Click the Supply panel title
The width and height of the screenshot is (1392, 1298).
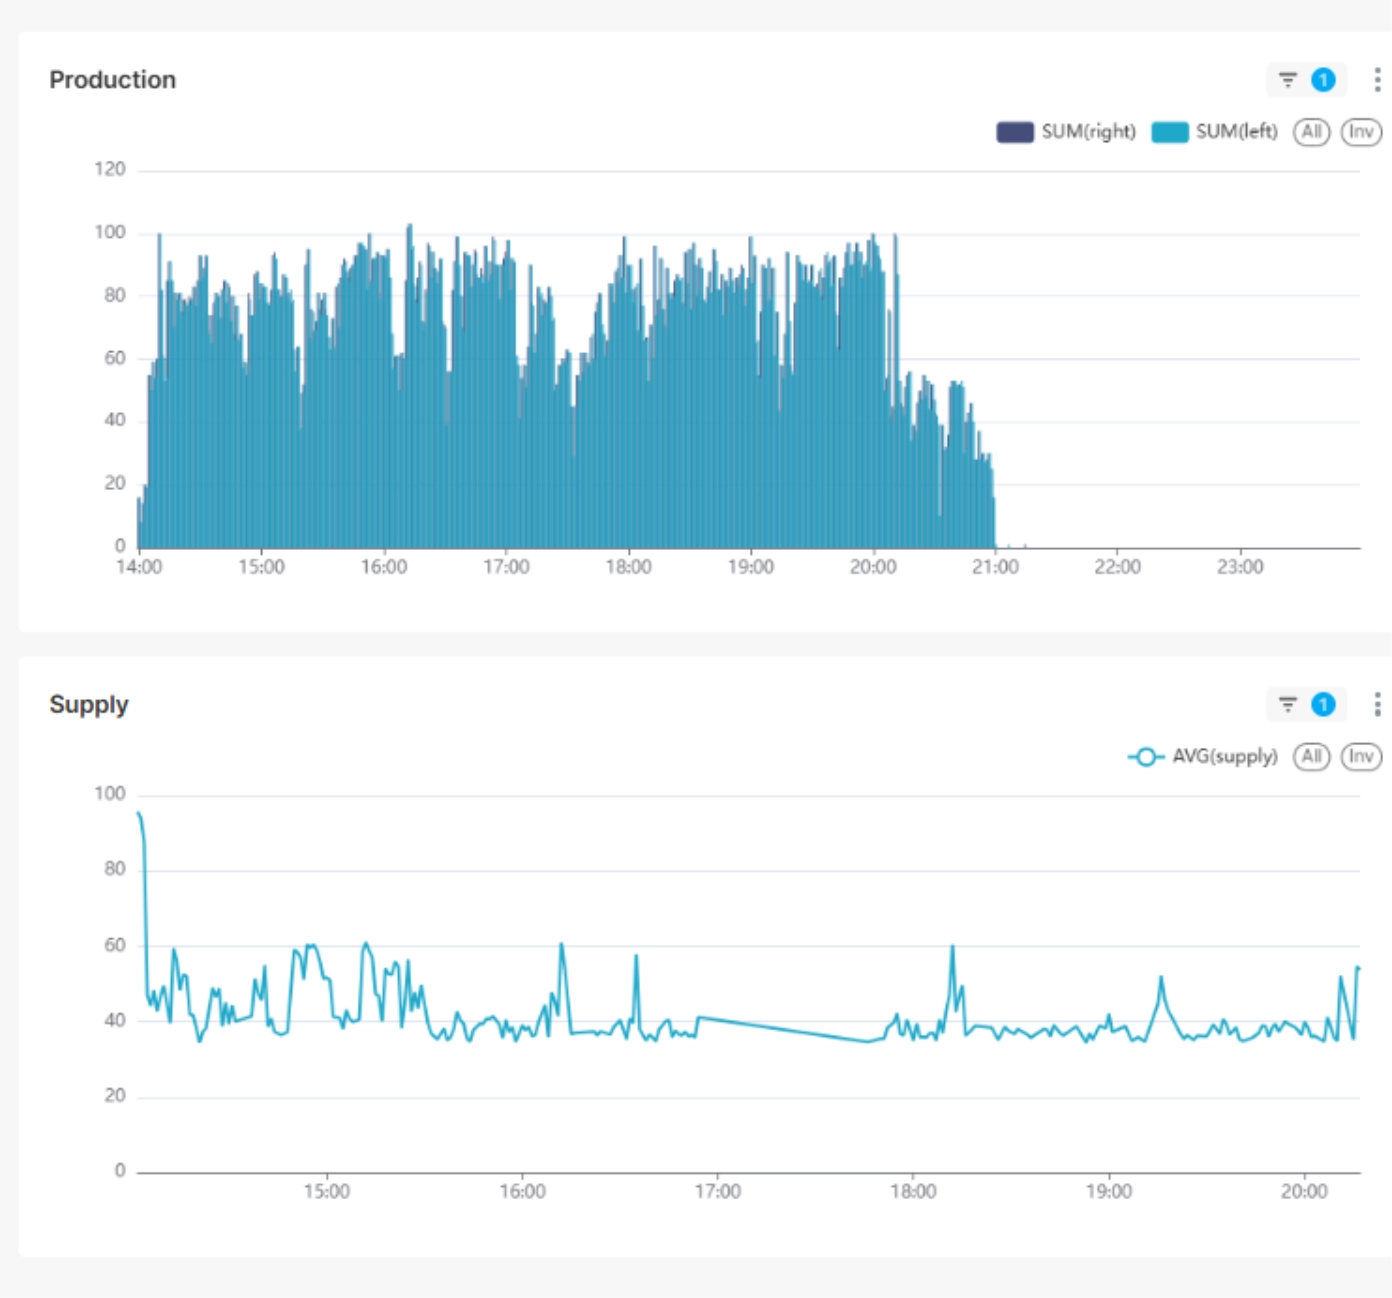[89, 705]
